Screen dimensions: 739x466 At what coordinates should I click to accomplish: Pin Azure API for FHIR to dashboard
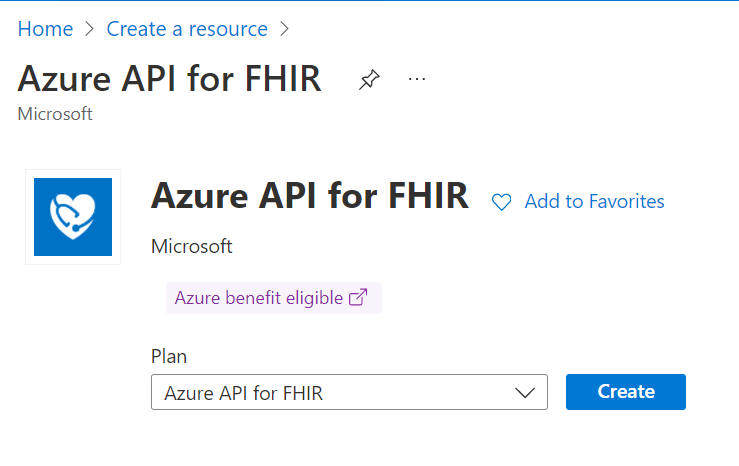click(369, 81)
